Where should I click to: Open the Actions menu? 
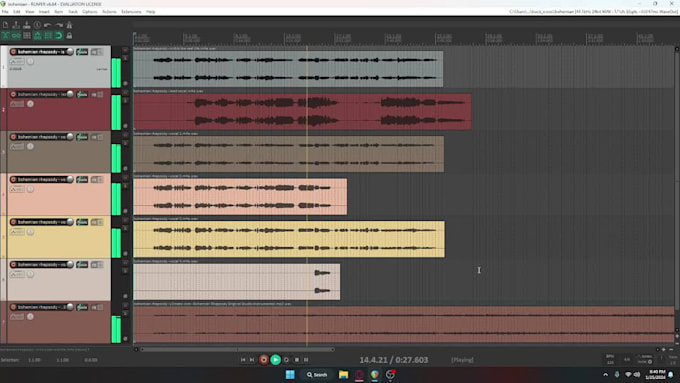tap(109, 12)
